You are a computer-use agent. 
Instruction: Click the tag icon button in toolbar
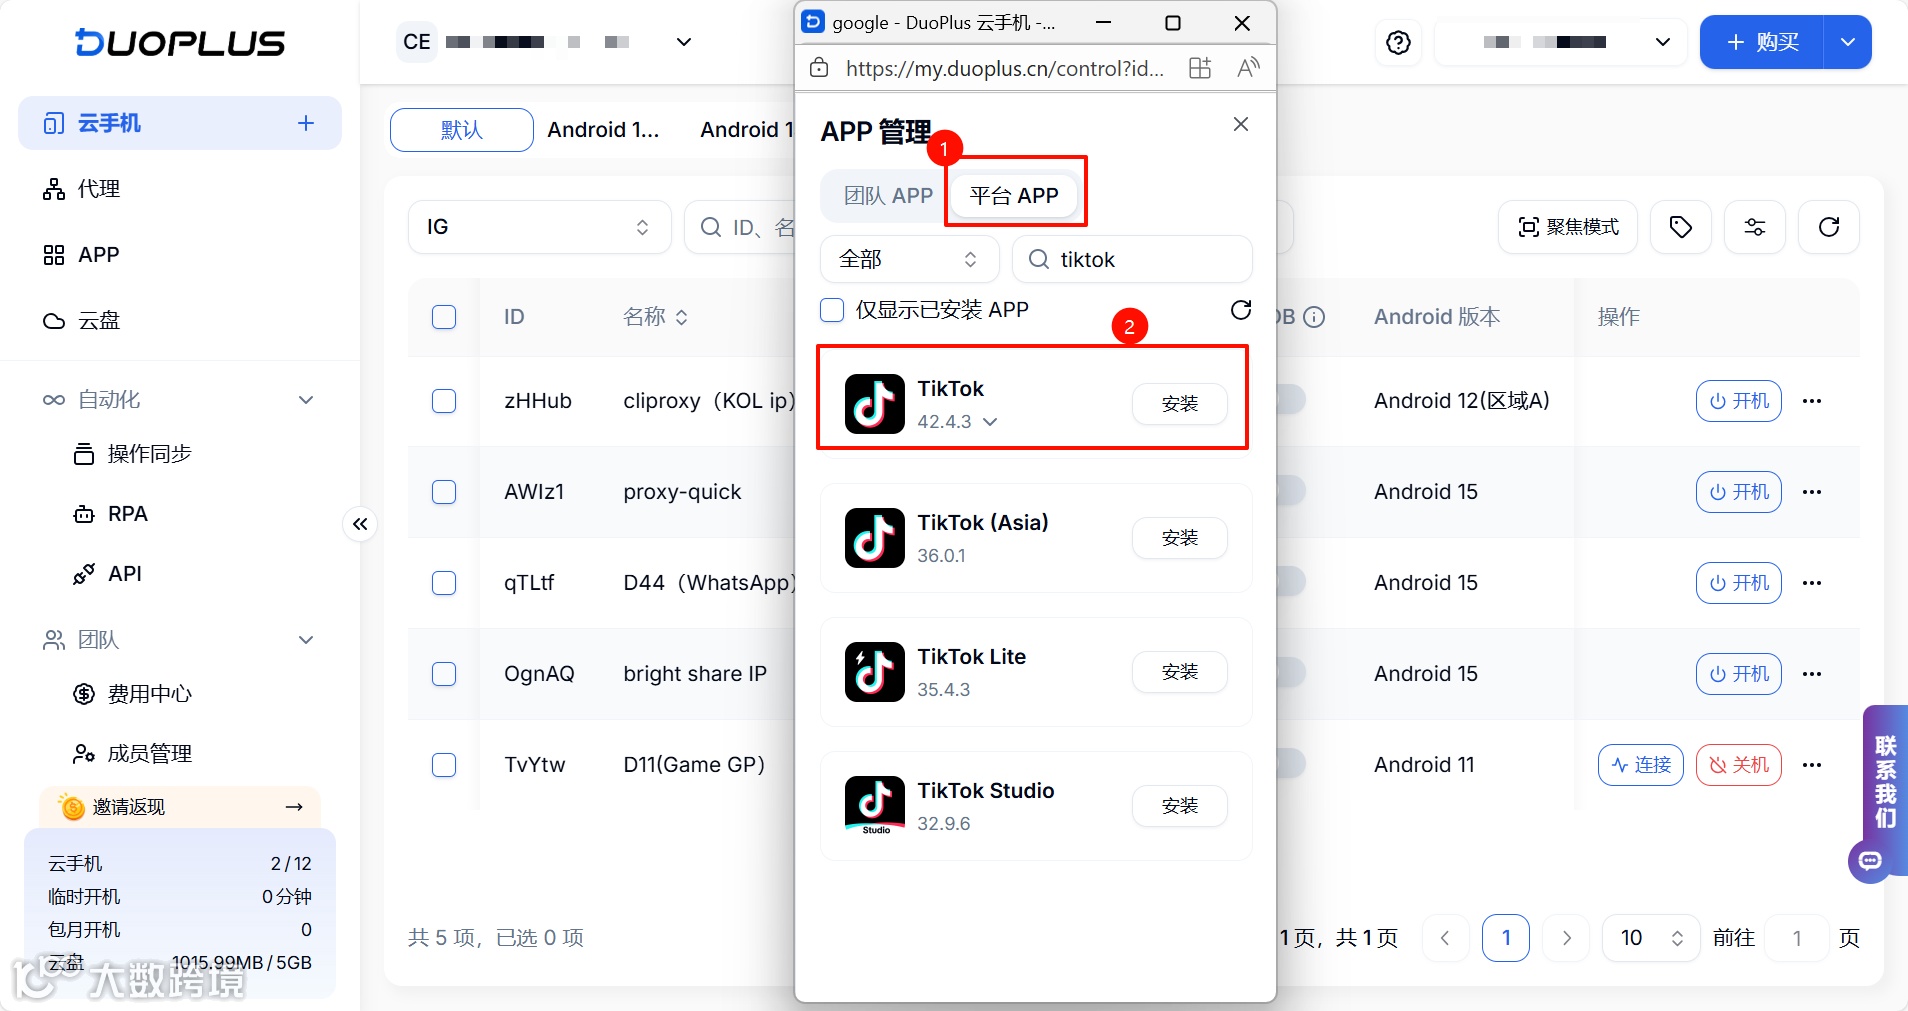[x=1681, y=227]
